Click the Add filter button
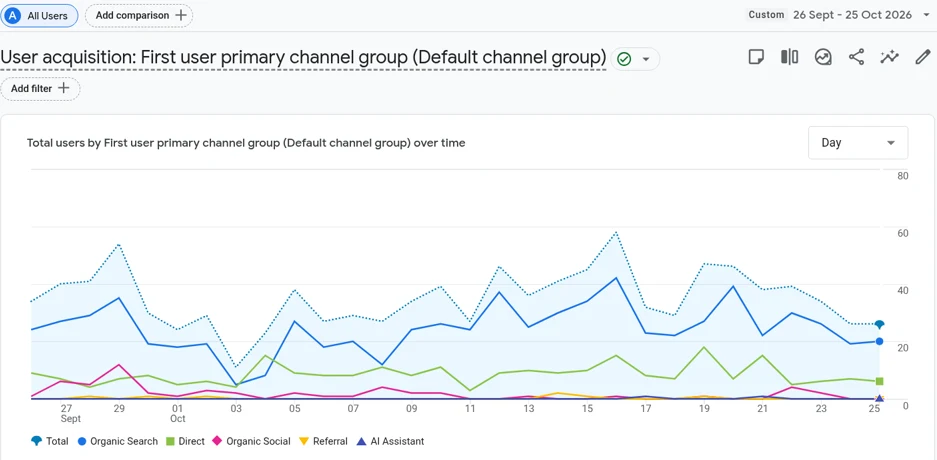Viewport: 937px width, 460px height. [40, 88]
